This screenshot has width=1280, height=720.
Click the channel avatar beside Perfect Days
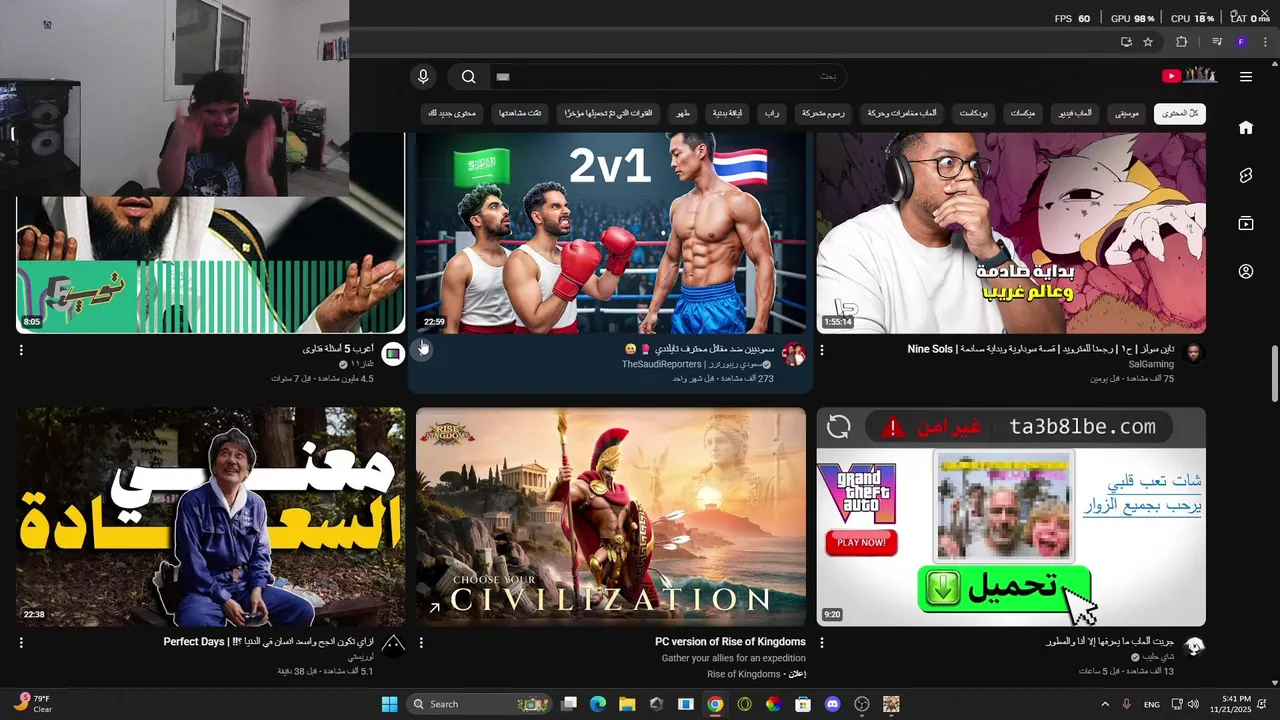pos(393,645)
